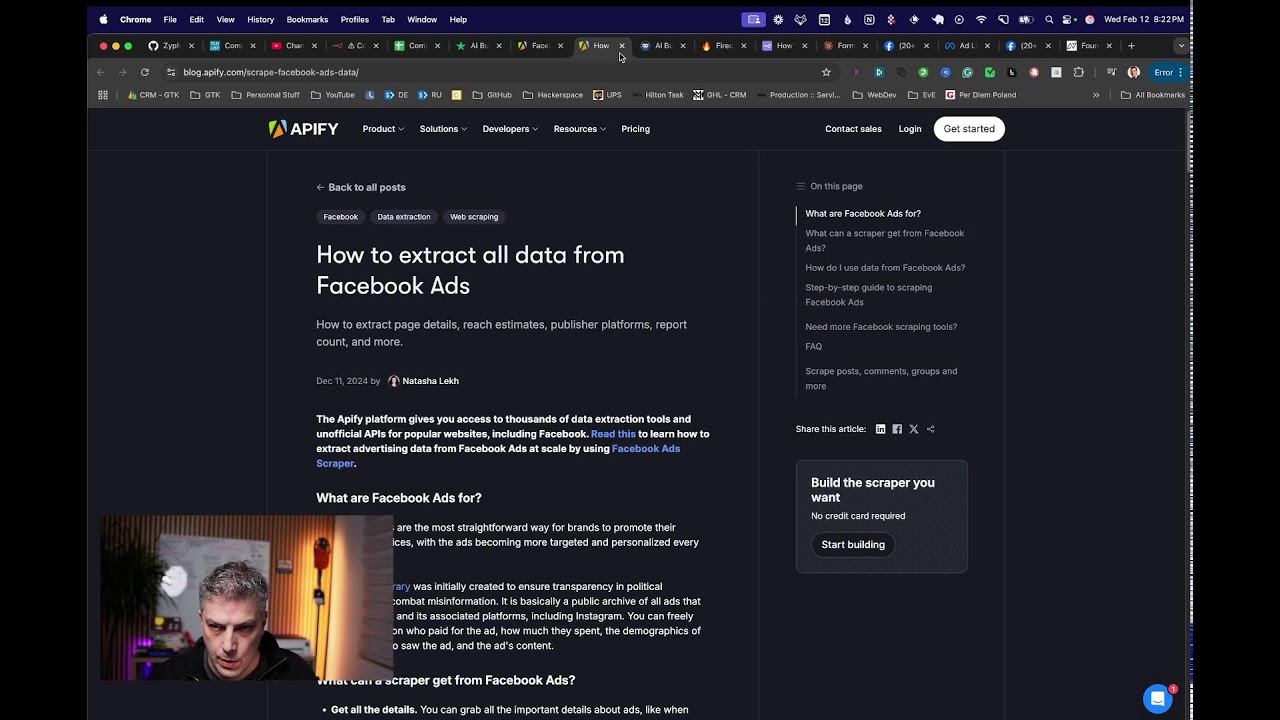
Task: Click the Login link
Action: pyautogui.click(x=910, y=129)
